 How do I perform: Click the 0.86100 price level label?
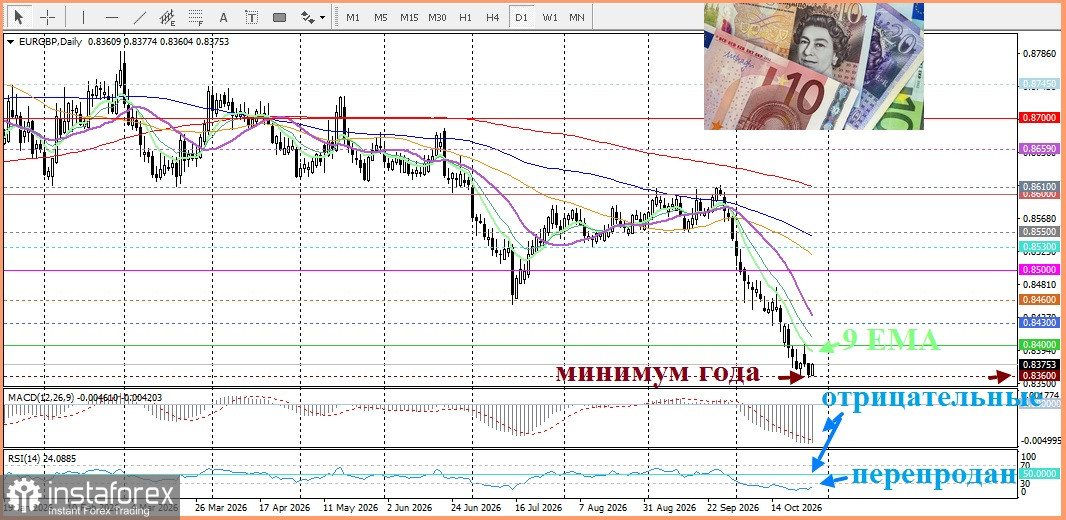pyautogui.click(x=1039, y=186)
